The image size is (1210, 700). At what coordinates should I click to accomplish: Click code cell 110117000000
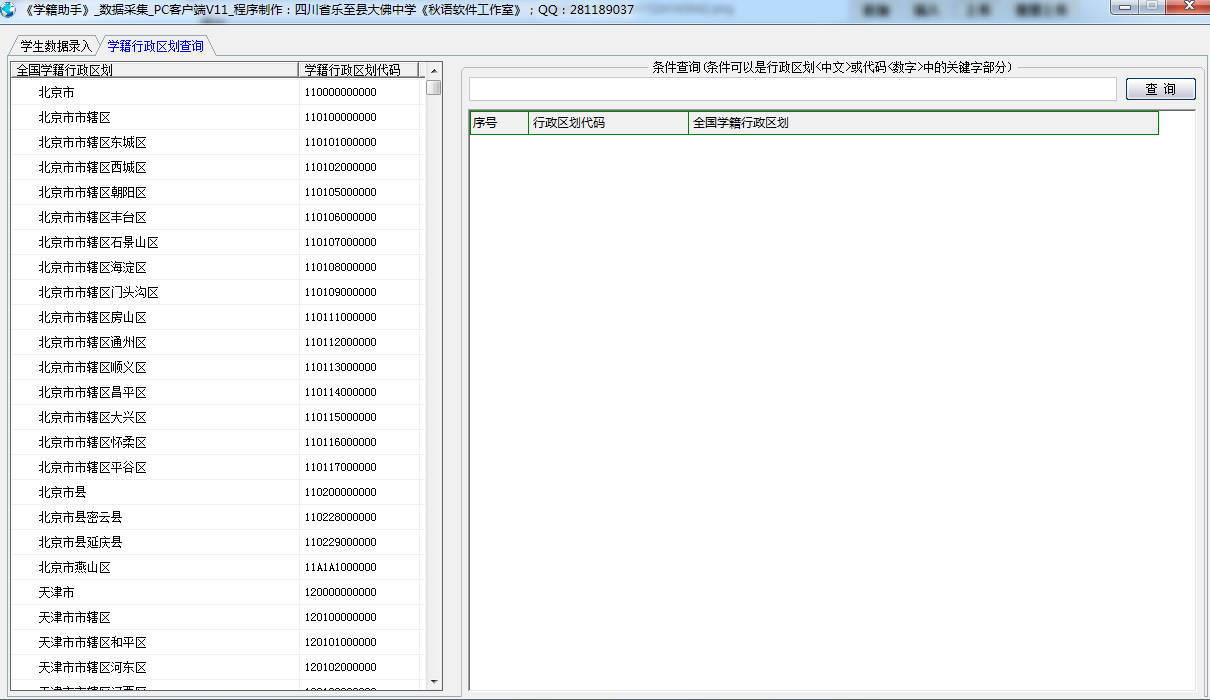point(359,467)
